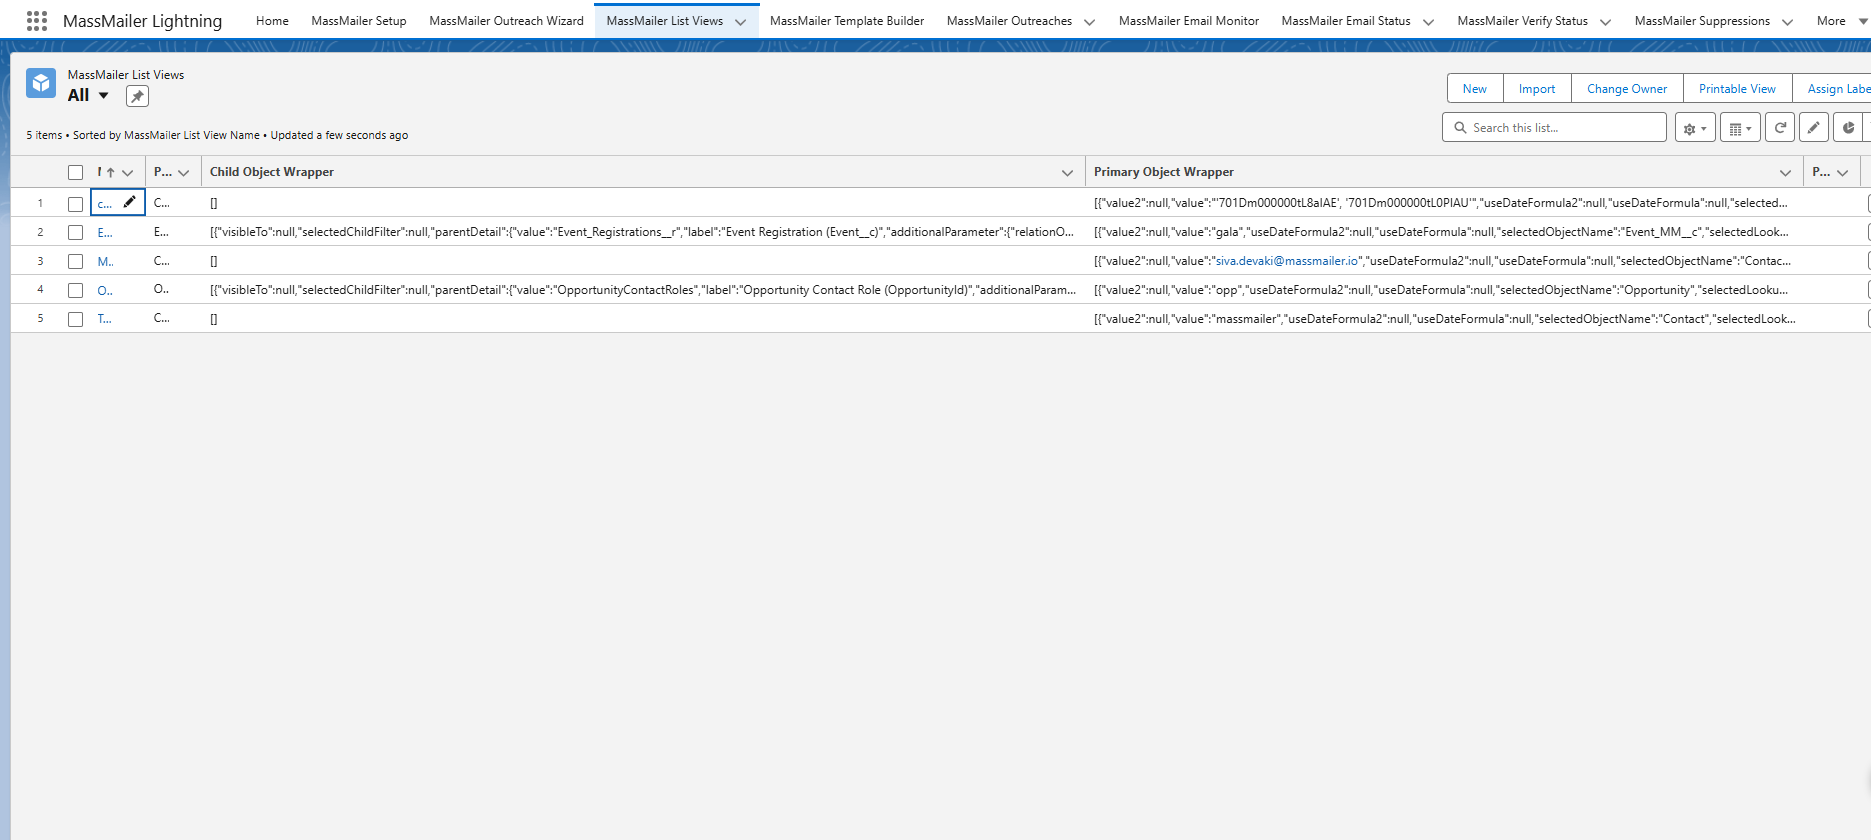Open Child Object Wrapper column menu chevron

point(1067,173)
